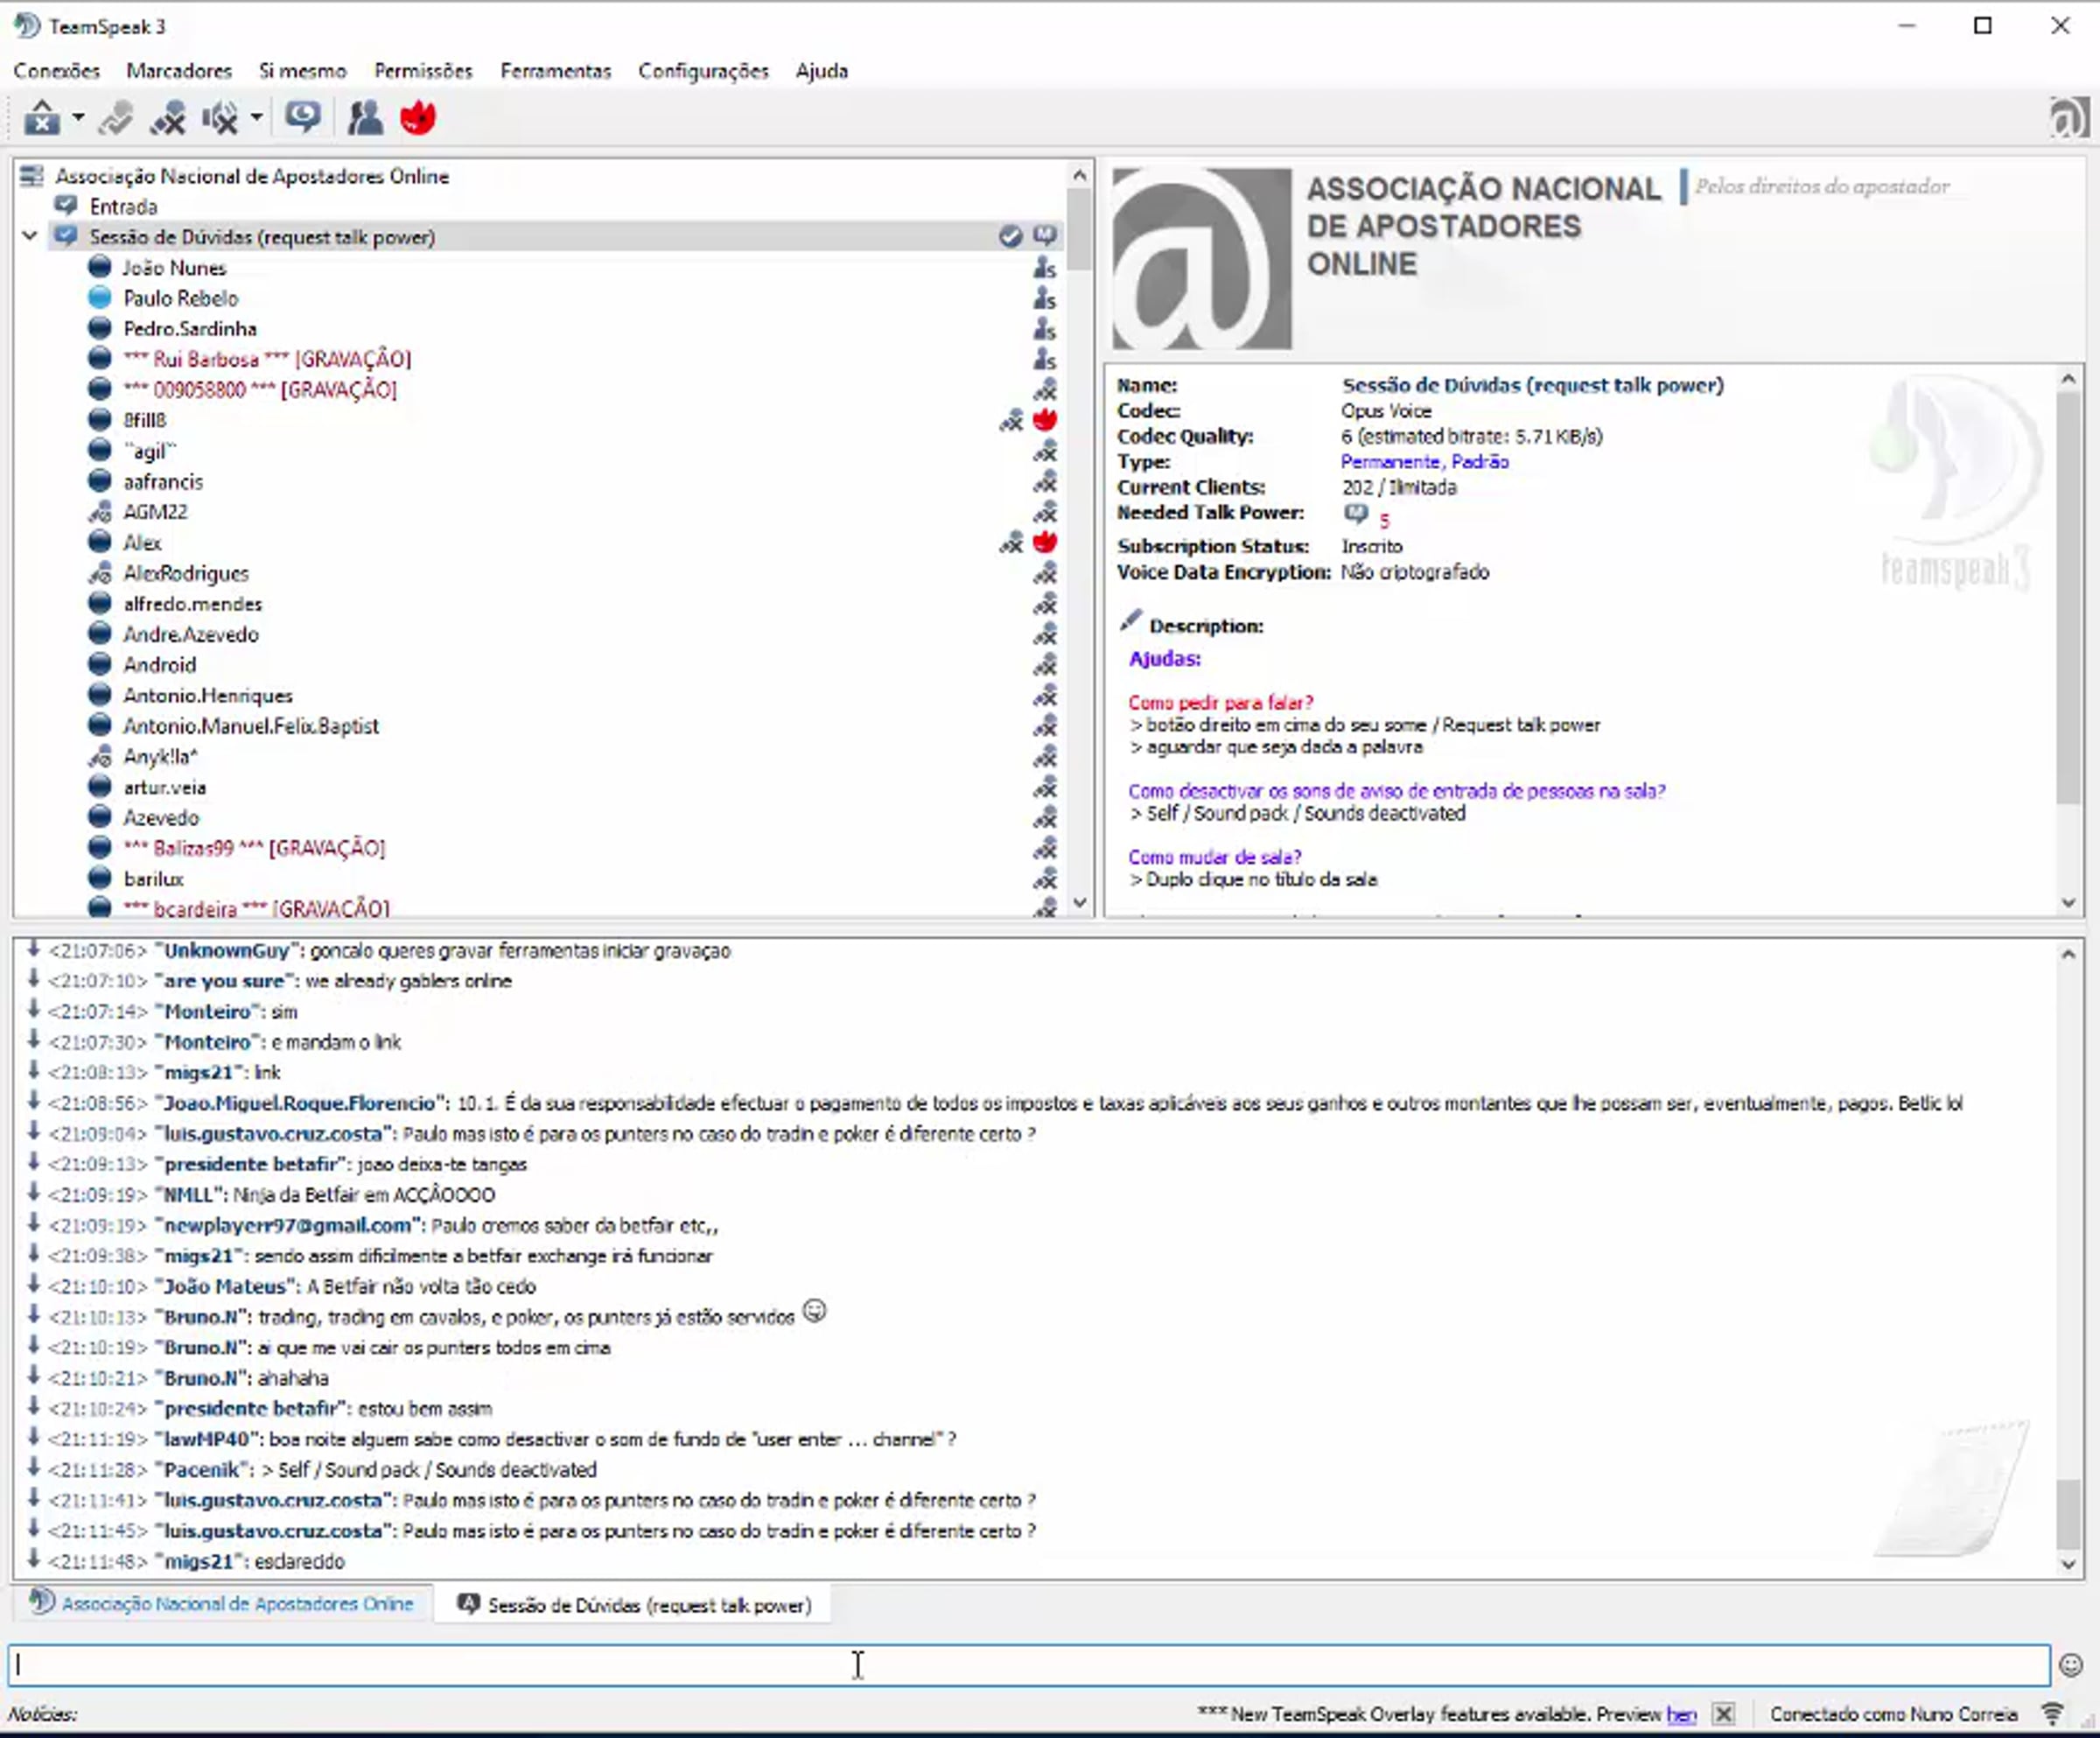Select user Andre.Azevedo in the channel
2100x1738 pixels.
(x=191, y=635)
